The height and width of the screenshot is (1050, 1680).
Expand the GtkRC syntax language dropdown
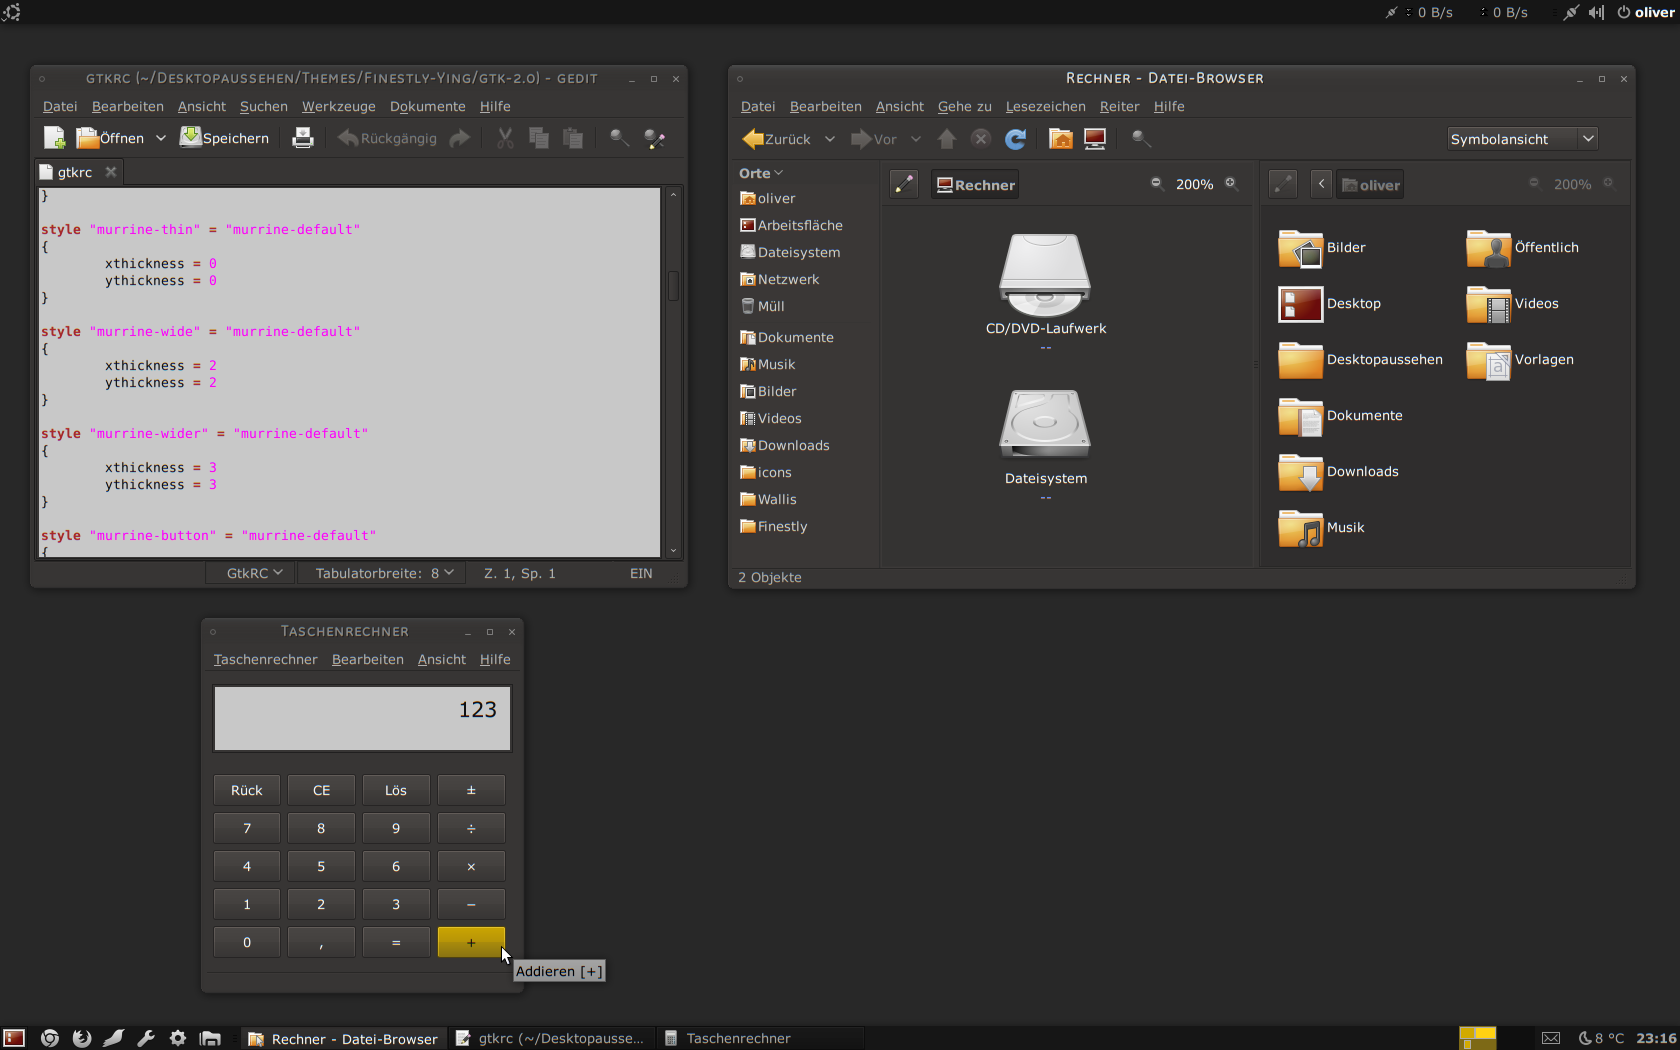[254, 573]
